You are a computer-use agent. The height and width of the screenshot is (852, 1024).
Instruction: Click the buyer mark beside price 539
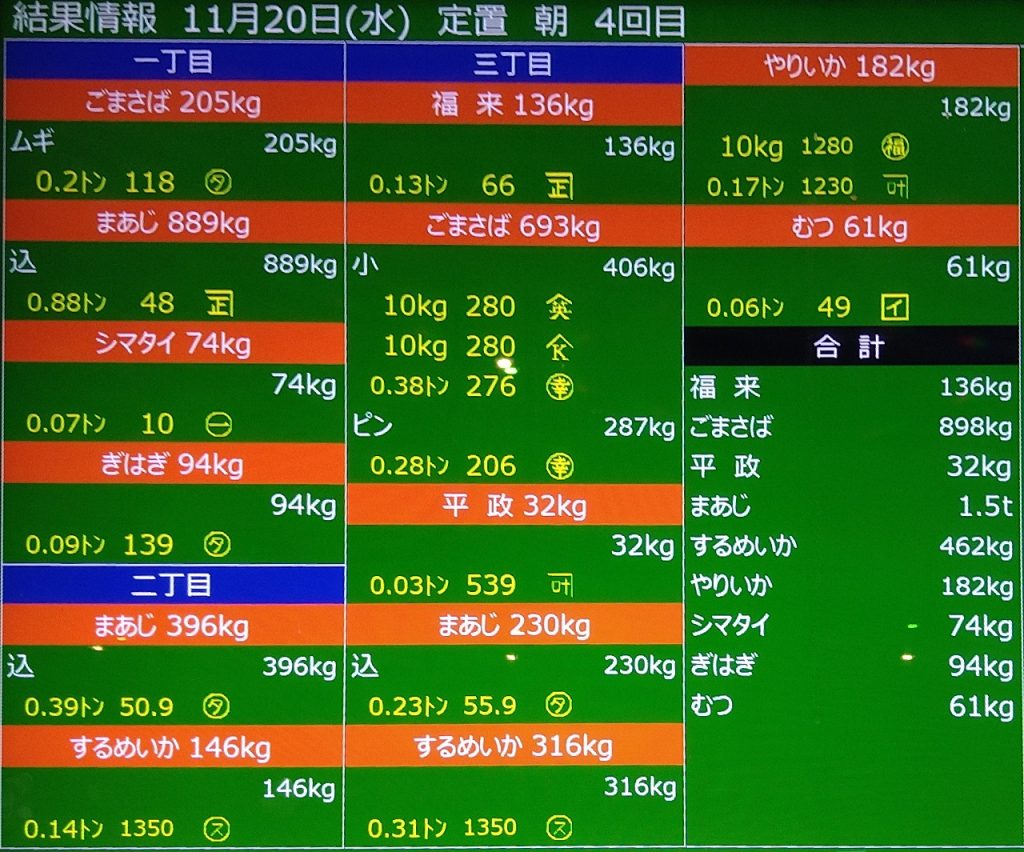pyautogui.click(x=560, y=585)
